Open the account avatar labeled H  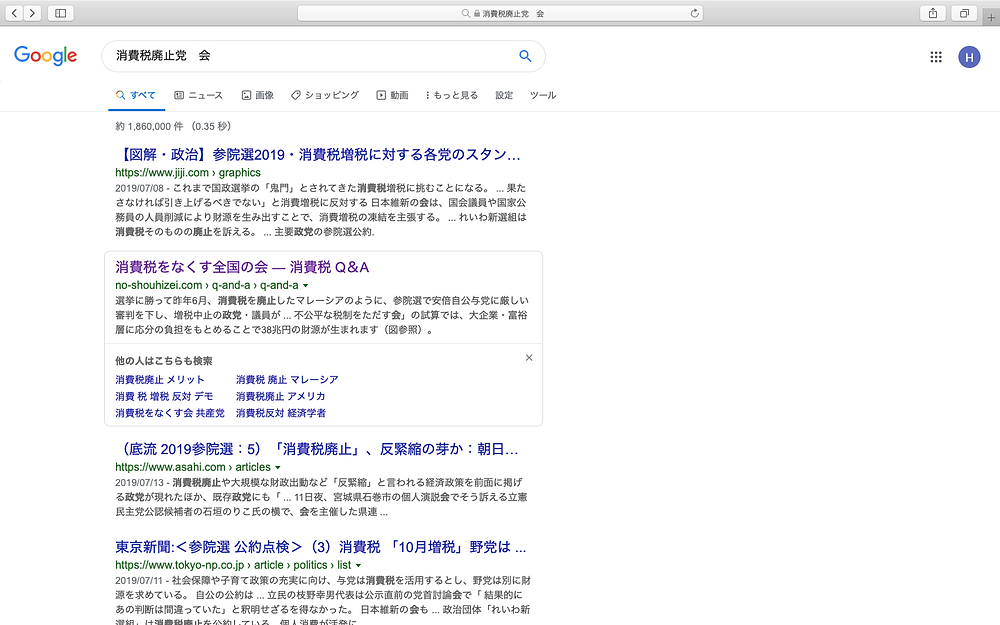pyautogui.click(x=969, y=57)
